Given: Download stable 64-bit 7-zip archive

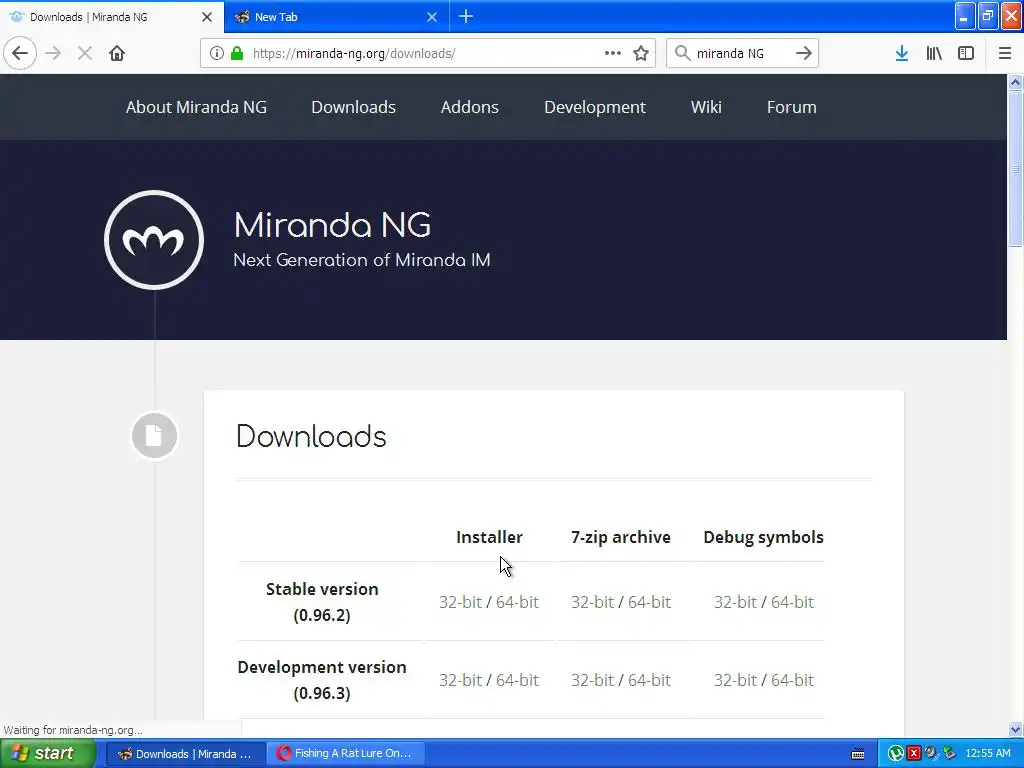Looking at the screenshot, I should point(649,601).
